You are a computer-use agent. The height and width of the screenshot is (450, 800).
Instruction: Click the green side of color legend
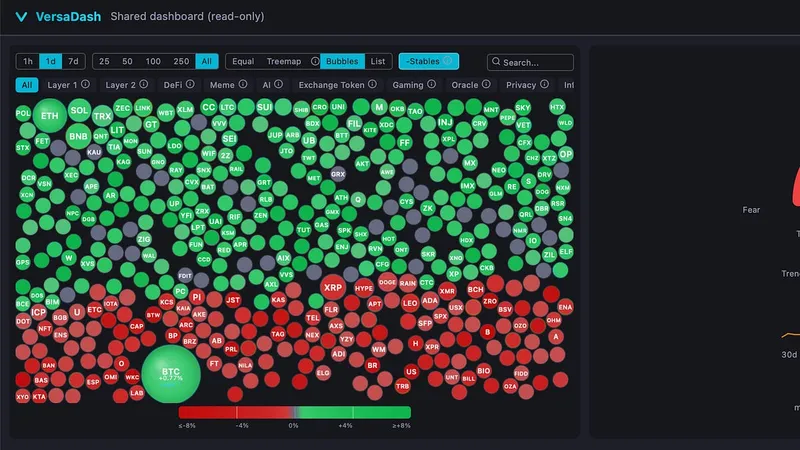[x=355, y=412]
